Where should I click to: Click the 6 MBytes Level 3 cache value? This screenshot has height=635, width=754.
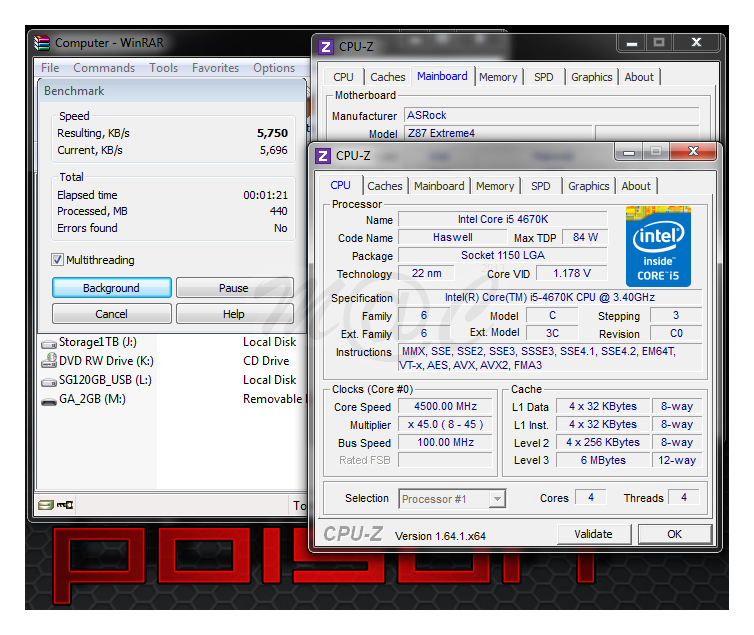coord(603,460)
